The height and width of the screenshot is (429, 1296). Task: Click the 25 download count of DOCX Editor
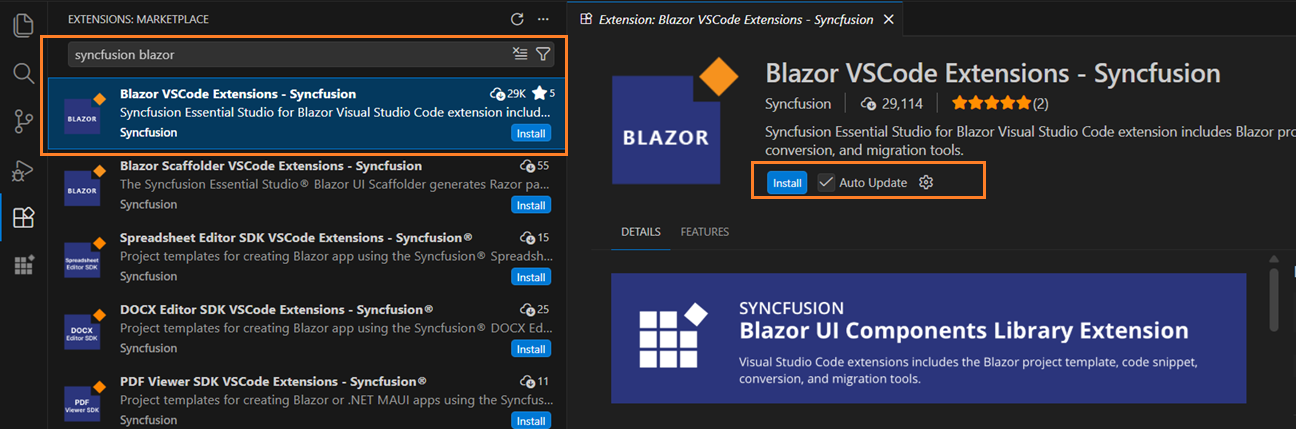tap(535, 310)
